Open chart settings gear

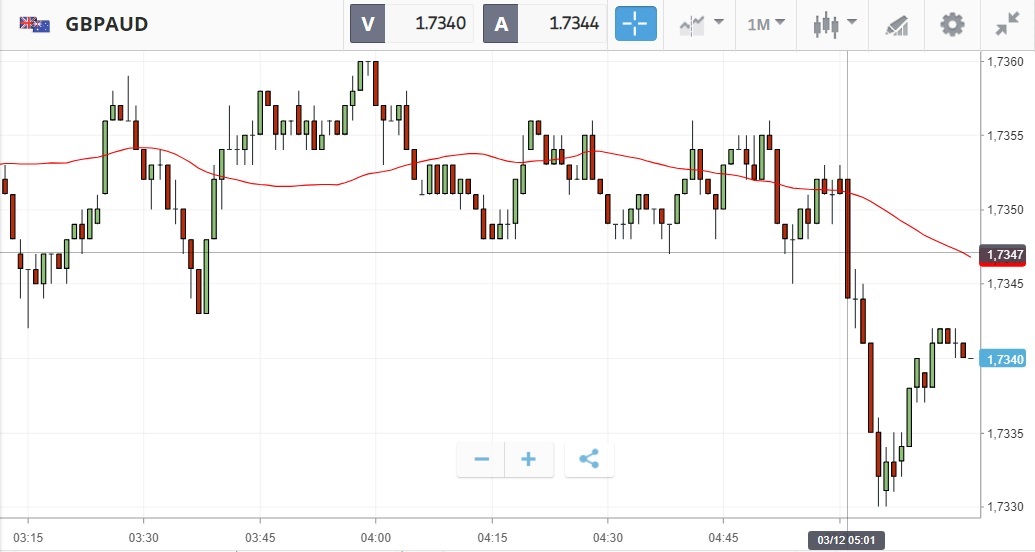[952, 24]
